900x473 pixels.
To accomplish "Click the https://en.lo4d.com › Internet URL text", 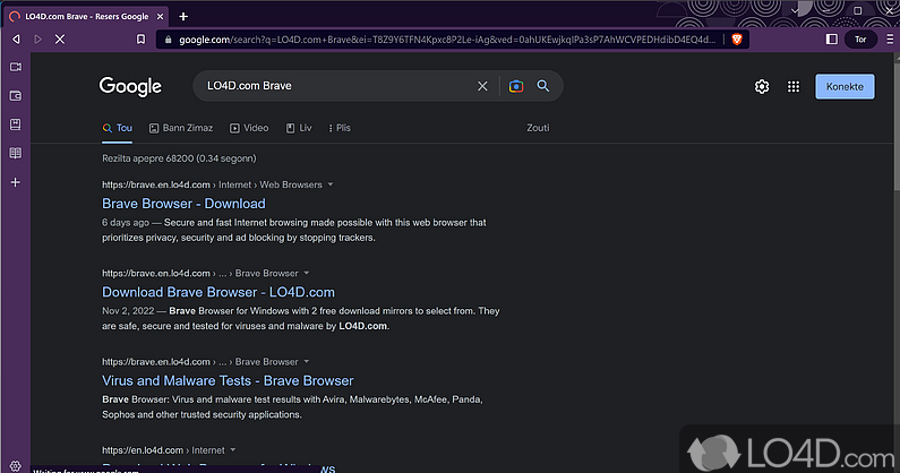I will 164,451.
